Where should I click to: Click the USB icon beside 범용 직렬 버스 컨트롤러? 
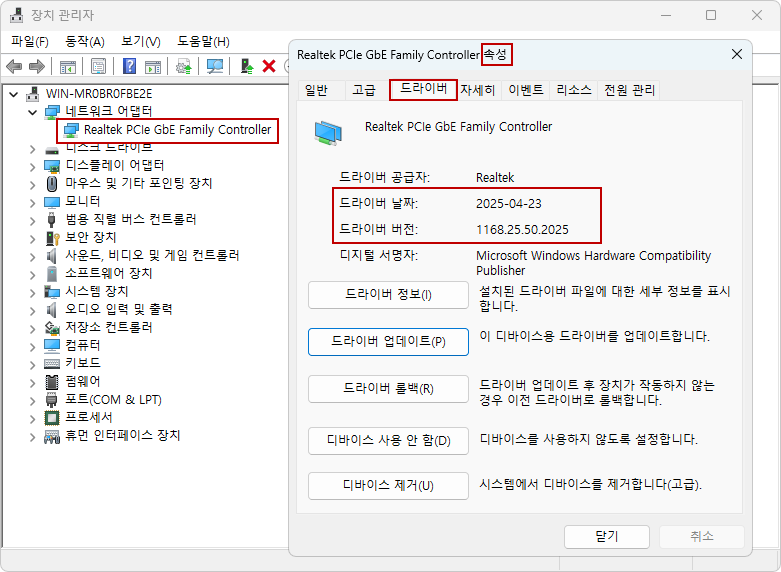click(51, 220)
